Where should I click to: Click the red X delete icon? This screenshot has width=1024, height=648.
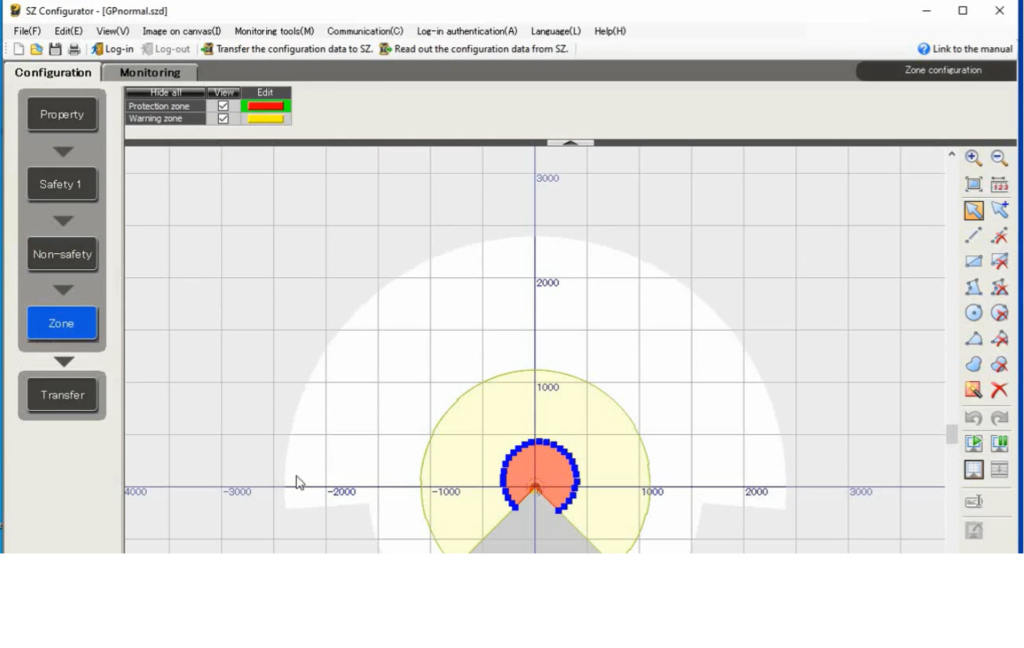pyautogui.click(x=999, y=391)
